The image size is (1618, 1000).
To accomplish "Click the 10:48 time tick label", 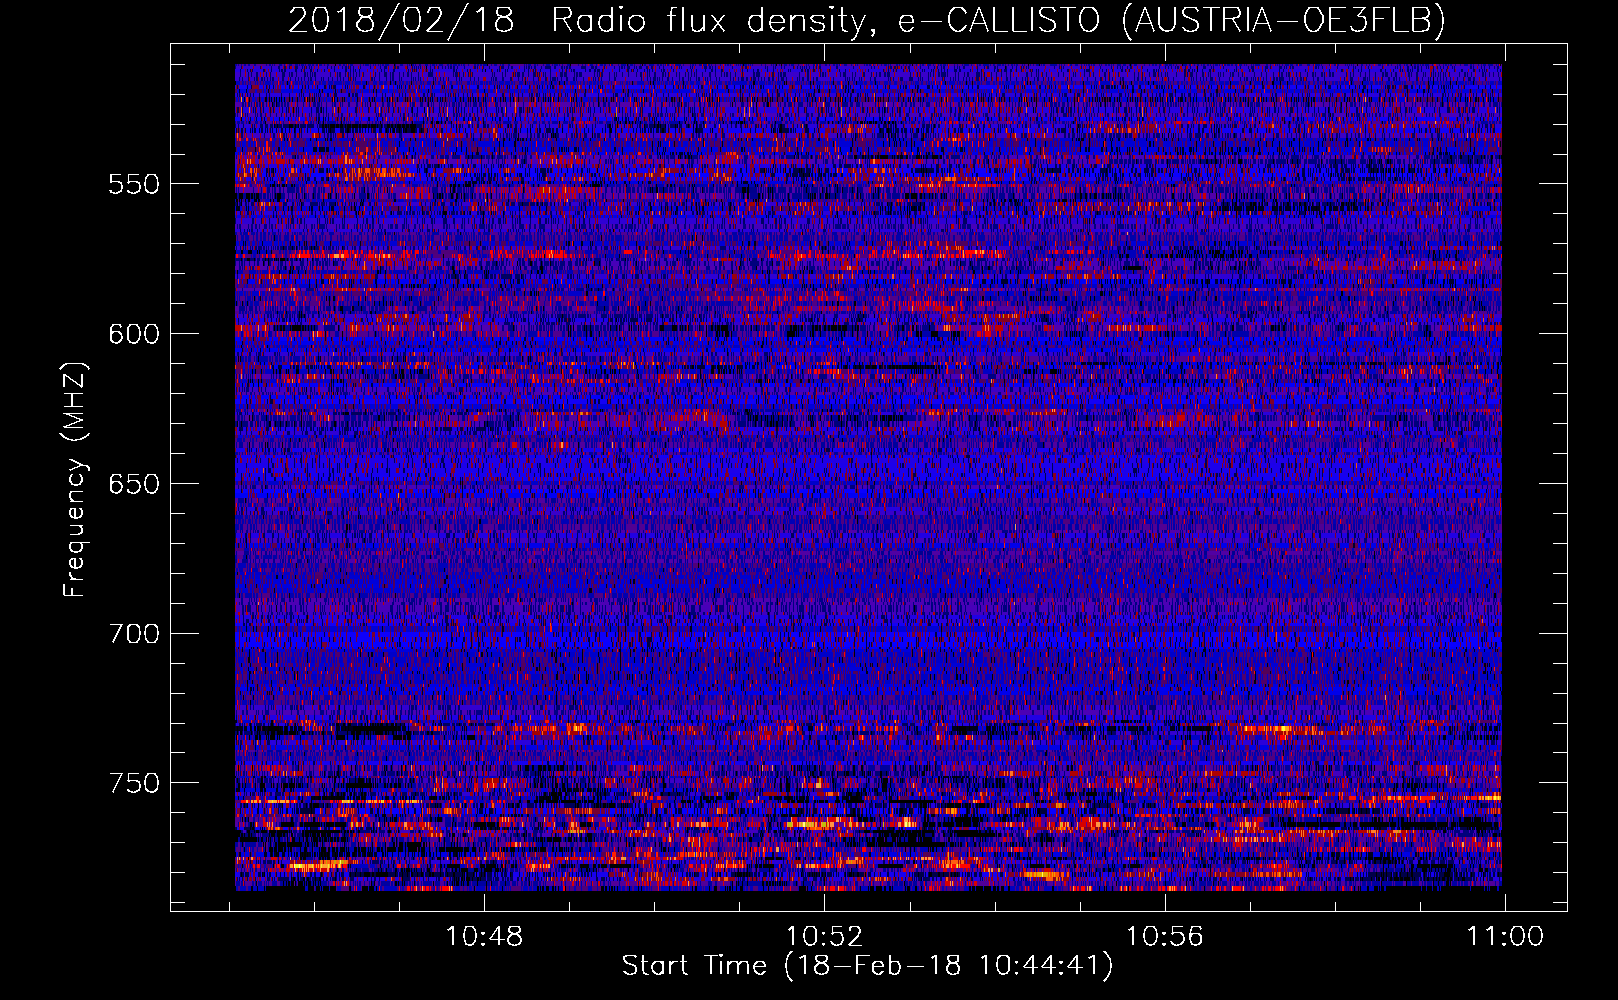I will pos(484,937).
